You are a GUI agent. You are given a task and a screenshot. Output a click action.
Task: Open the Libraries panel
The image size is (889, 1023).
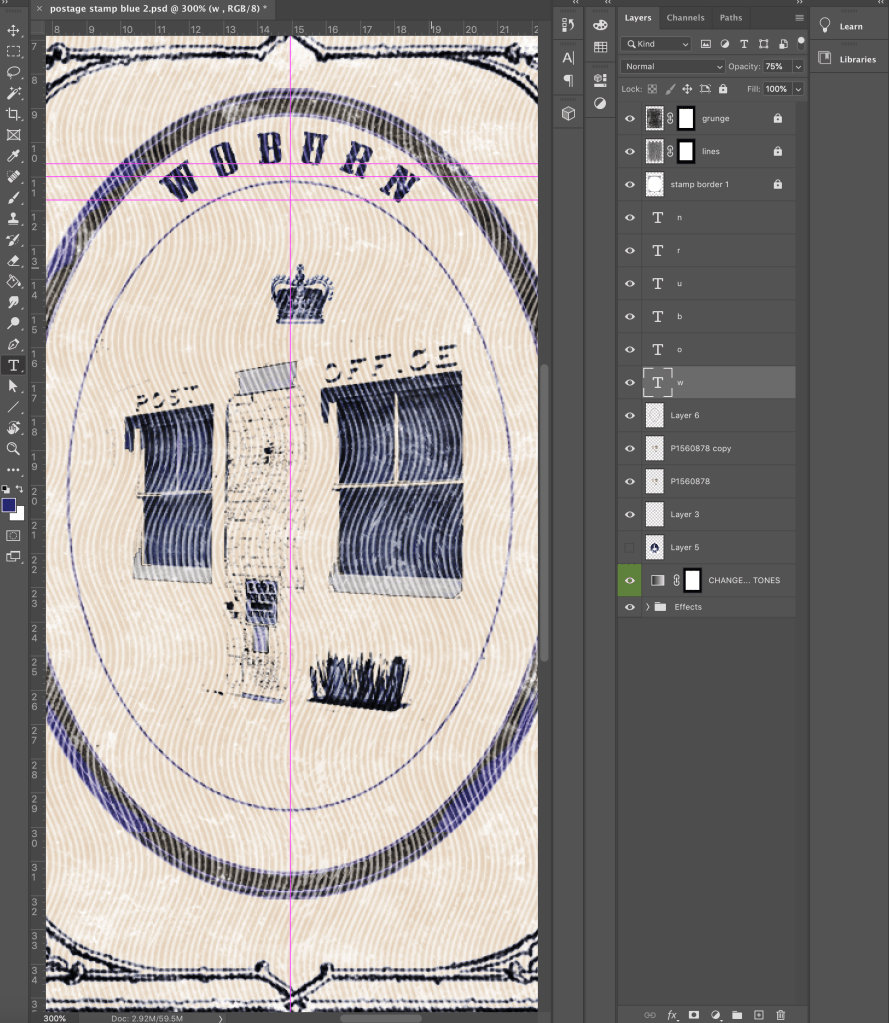(856, 59)
